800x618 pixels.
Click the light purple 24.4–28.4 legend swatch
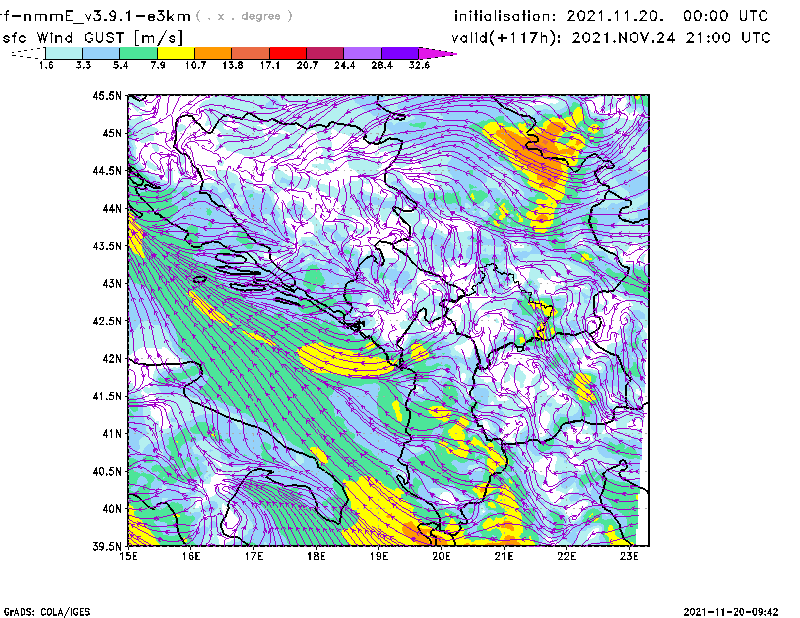point(362,53)
